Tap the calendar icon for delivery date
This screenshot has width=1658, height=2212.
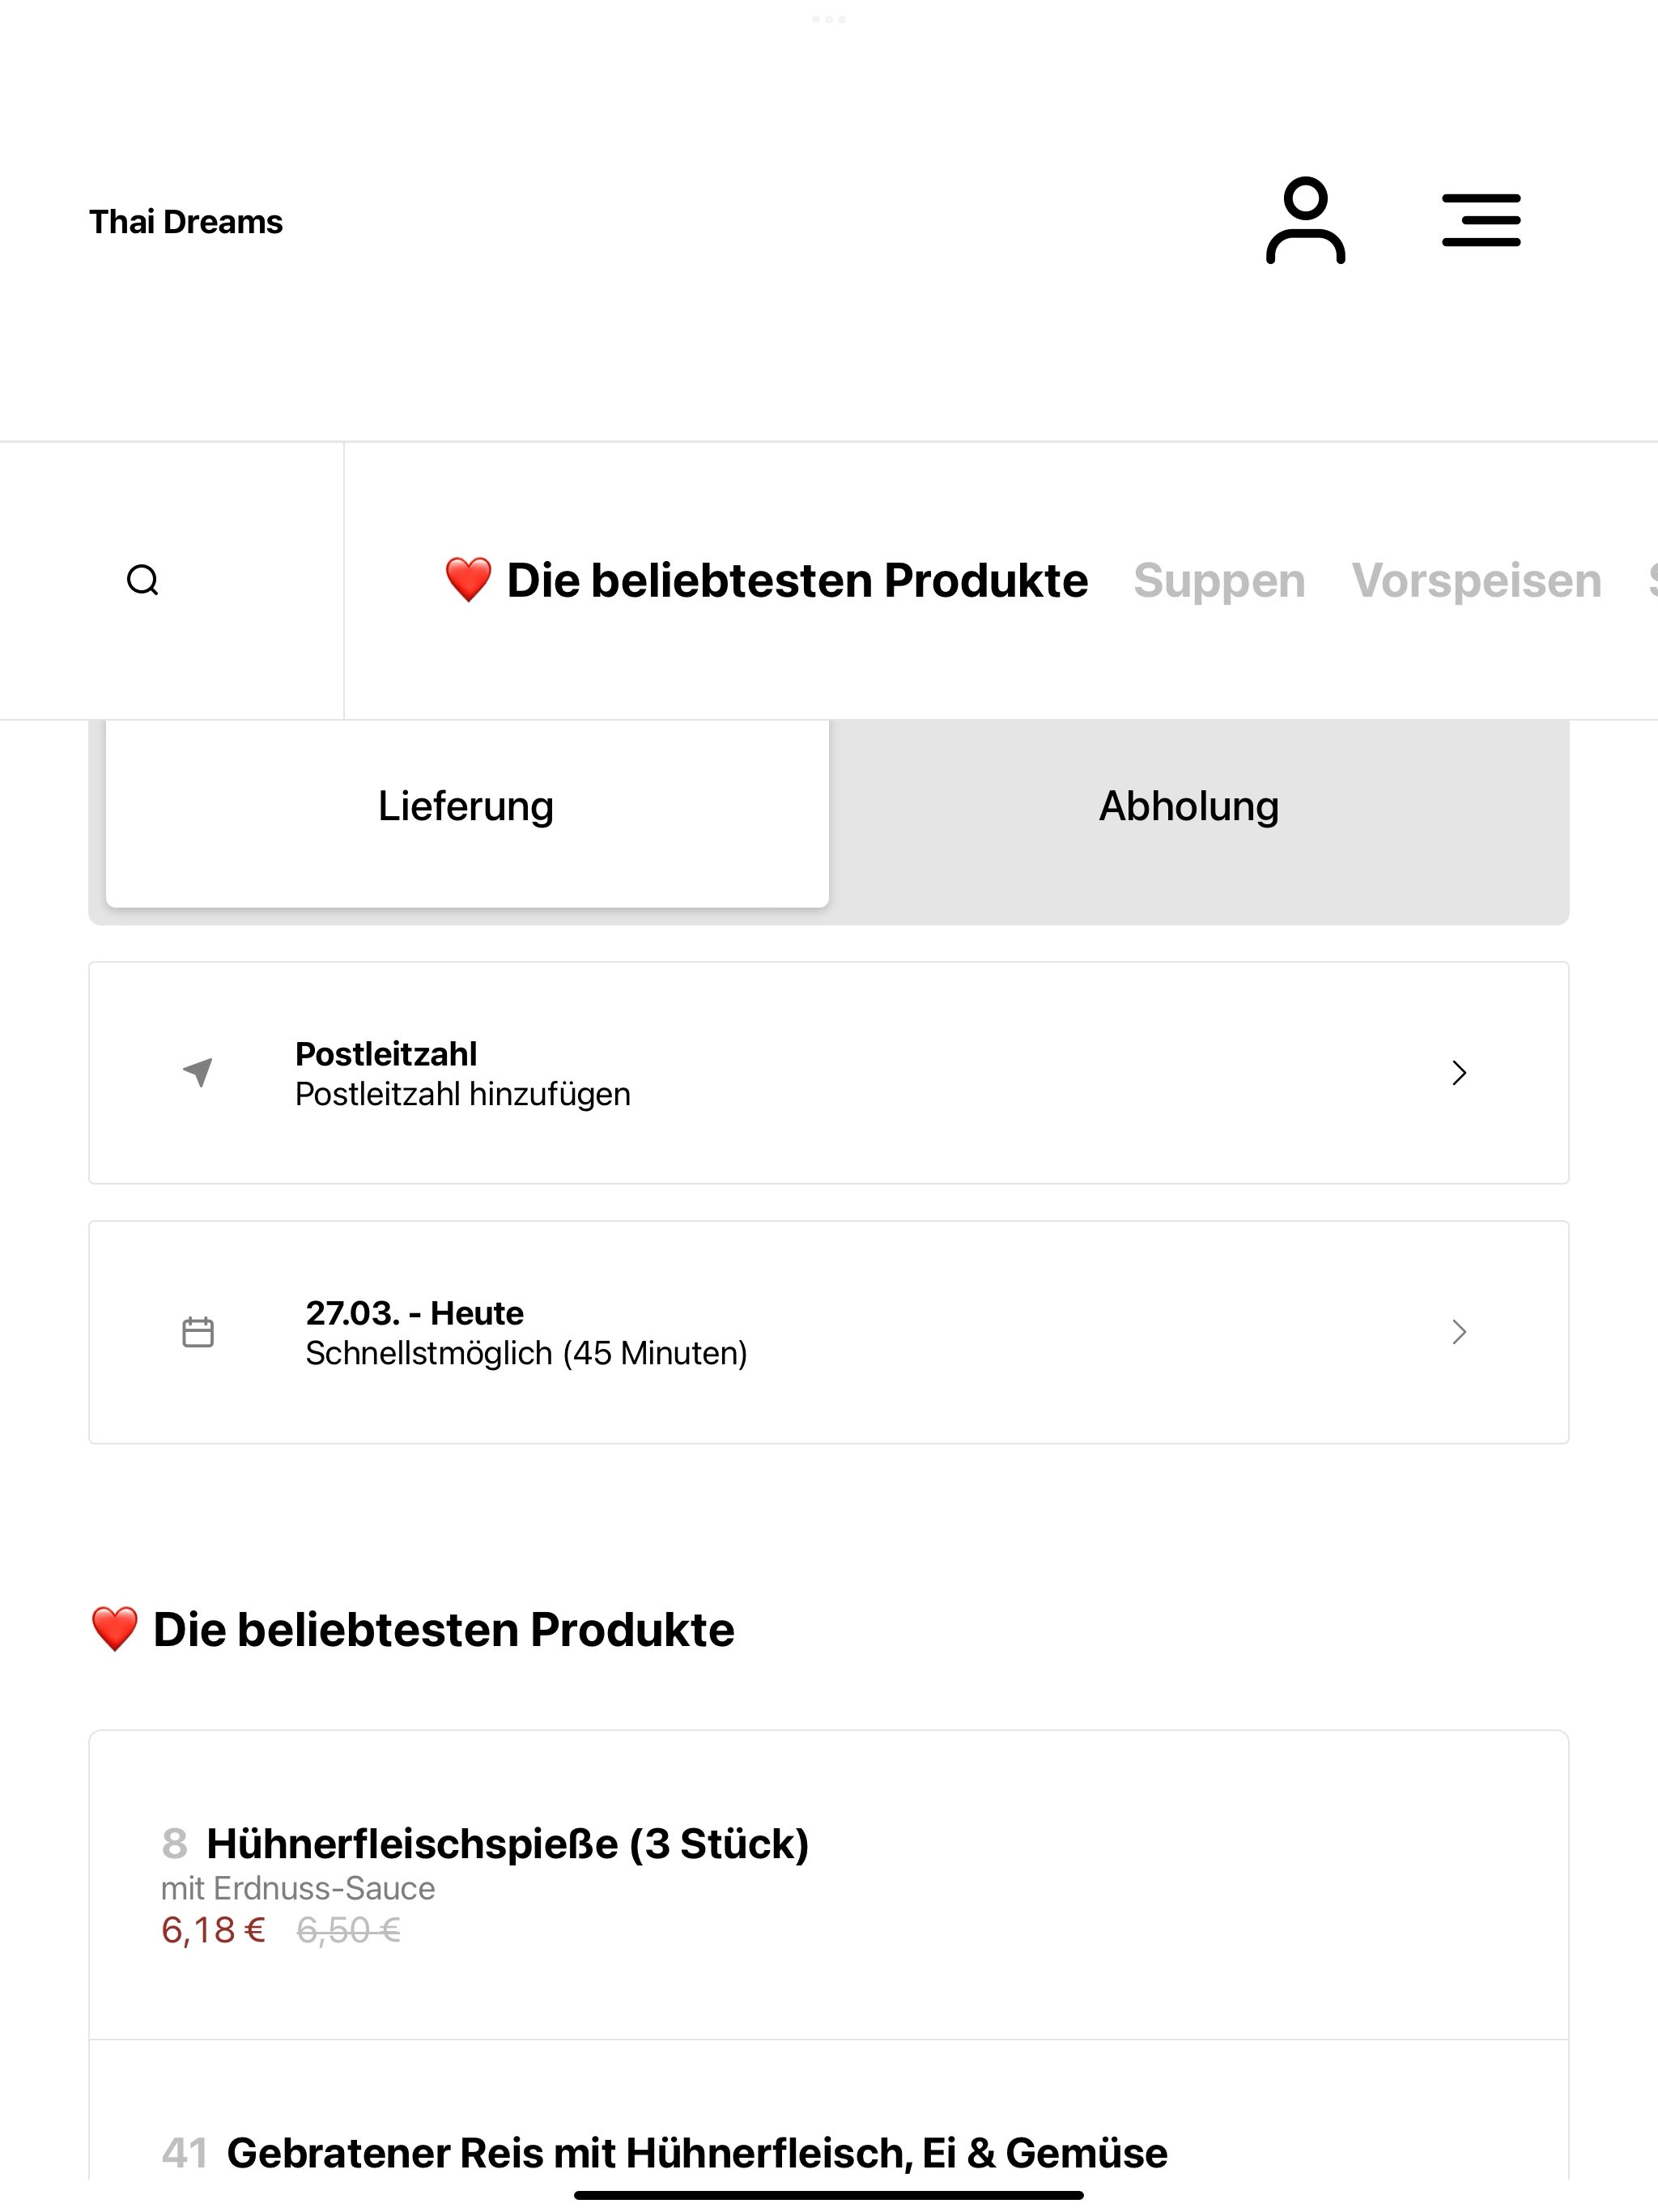[198, 1332]
